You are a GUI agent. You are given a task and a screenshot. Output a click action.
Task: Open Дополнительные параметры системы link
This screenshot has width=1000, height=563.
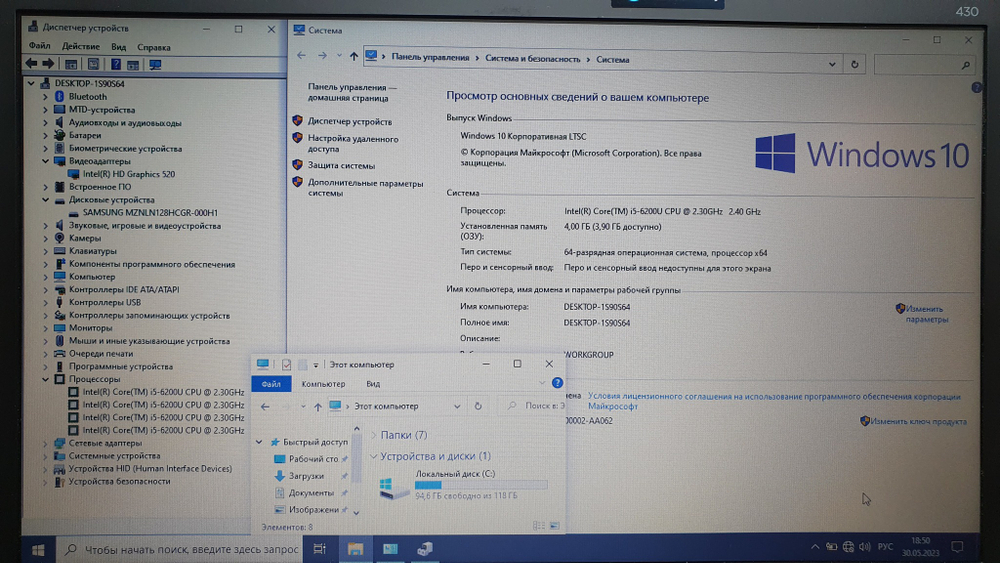tap(365, 188)
